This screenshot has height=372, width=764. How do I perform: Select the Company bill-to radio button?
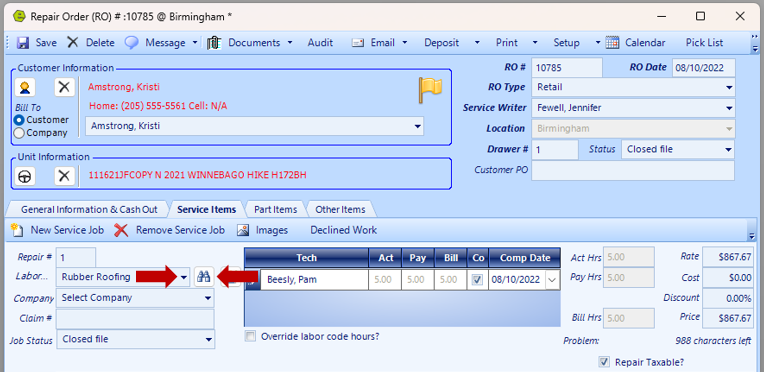click(19, 133)
